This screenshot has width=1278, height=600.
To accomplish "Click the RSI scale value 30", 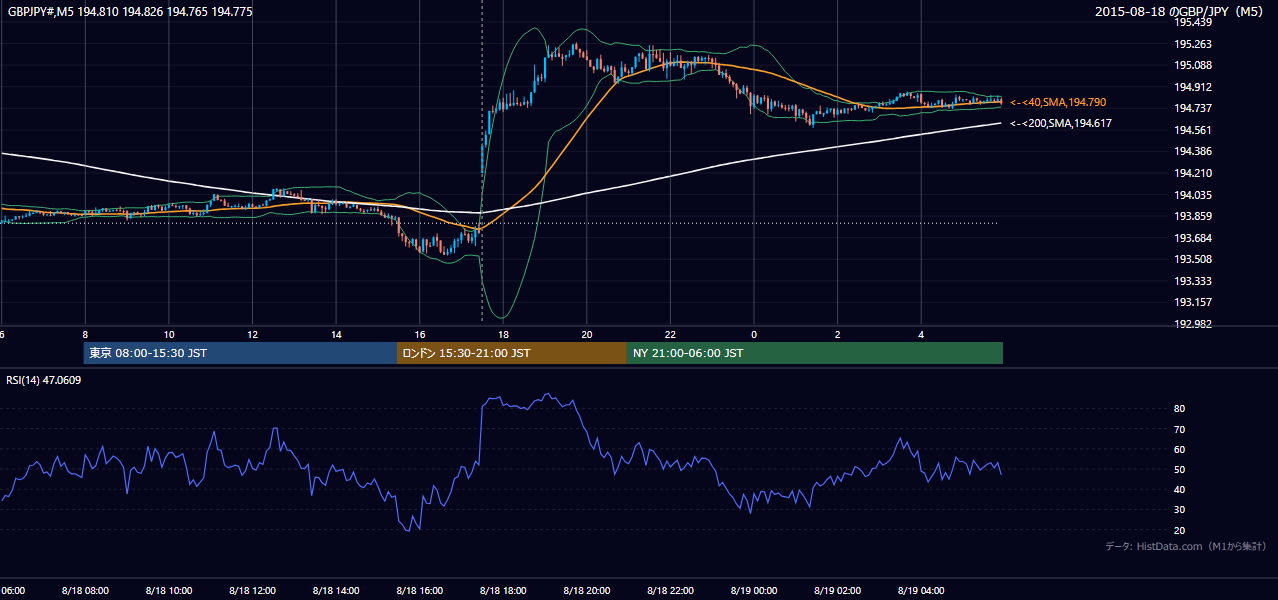I will pos(1180,510).
